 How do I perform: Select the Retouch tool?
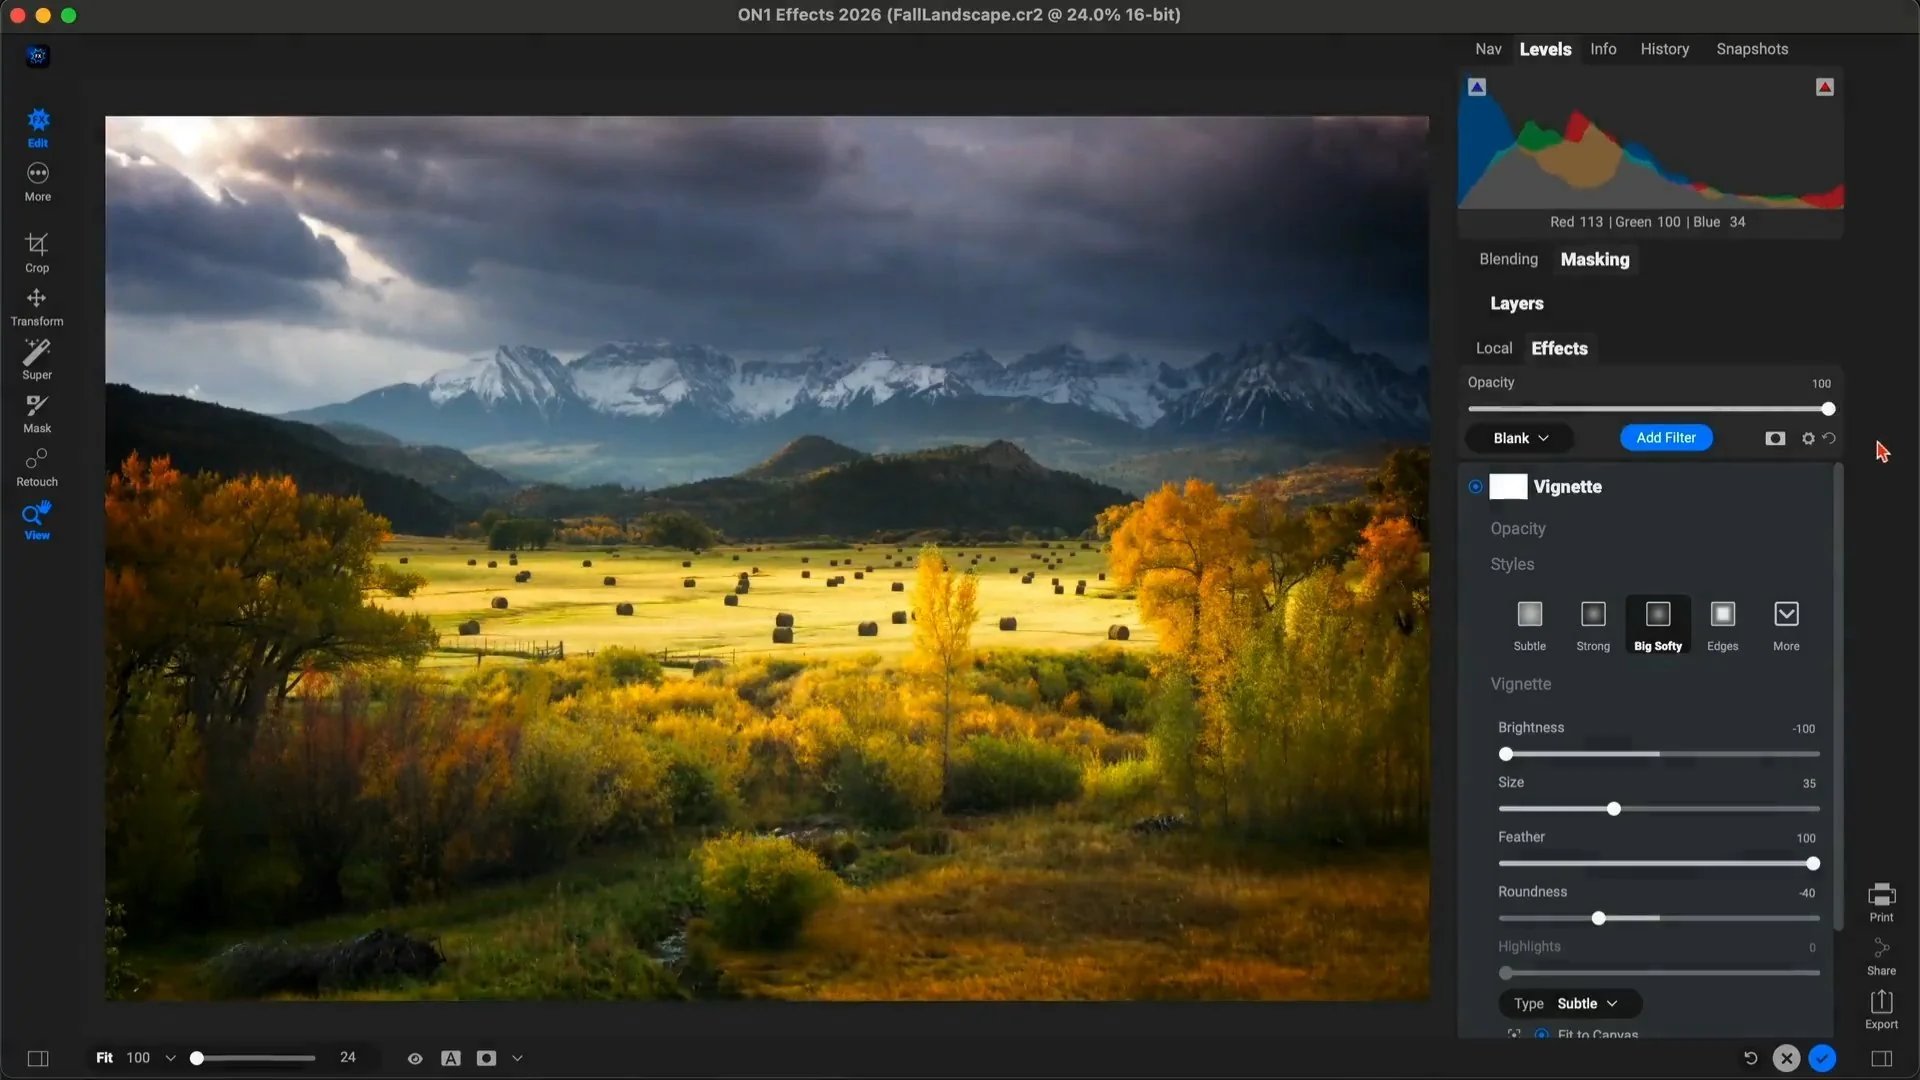coord(37,467)
